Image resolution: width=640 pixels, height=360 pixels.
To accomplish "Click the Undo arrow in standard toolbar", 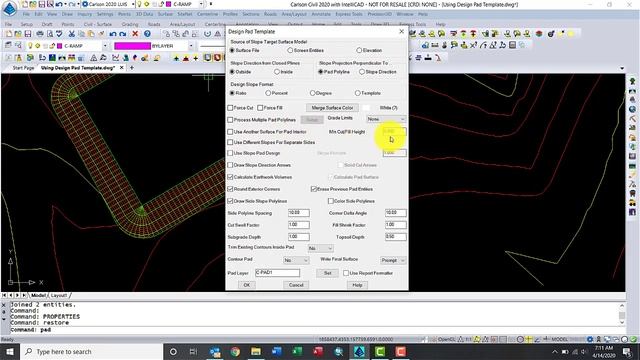I will [113, 34].
